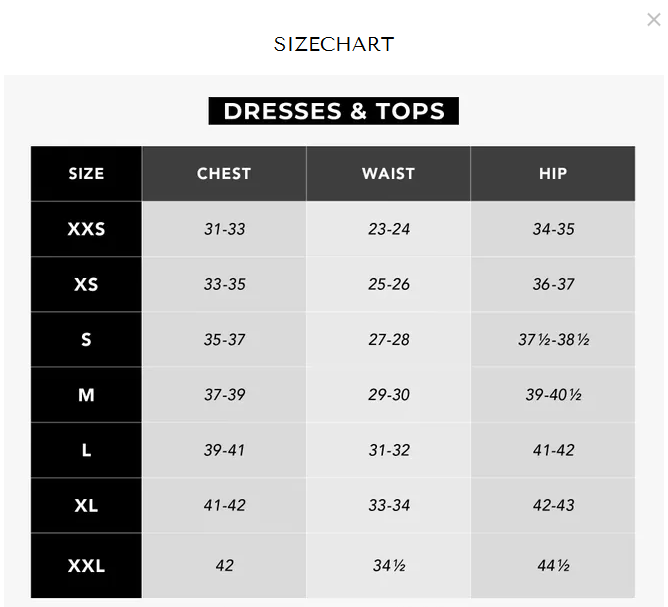Click hip measurement 37½-38½ cell
Viewport: 668px width, 607px height.
553,339
